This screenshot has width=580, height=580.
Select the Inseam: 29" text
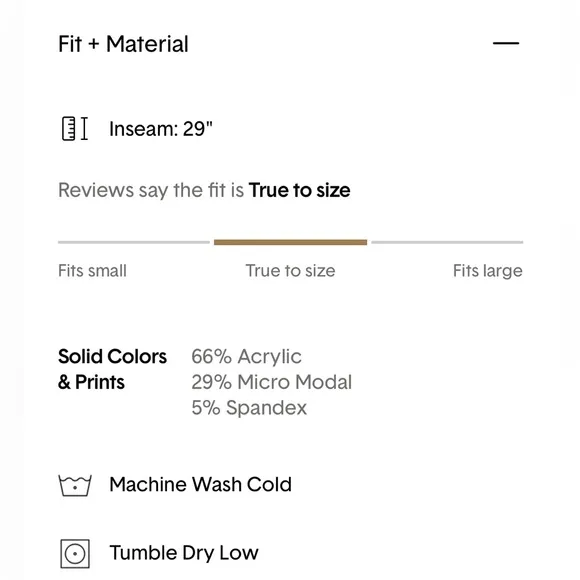161,129
